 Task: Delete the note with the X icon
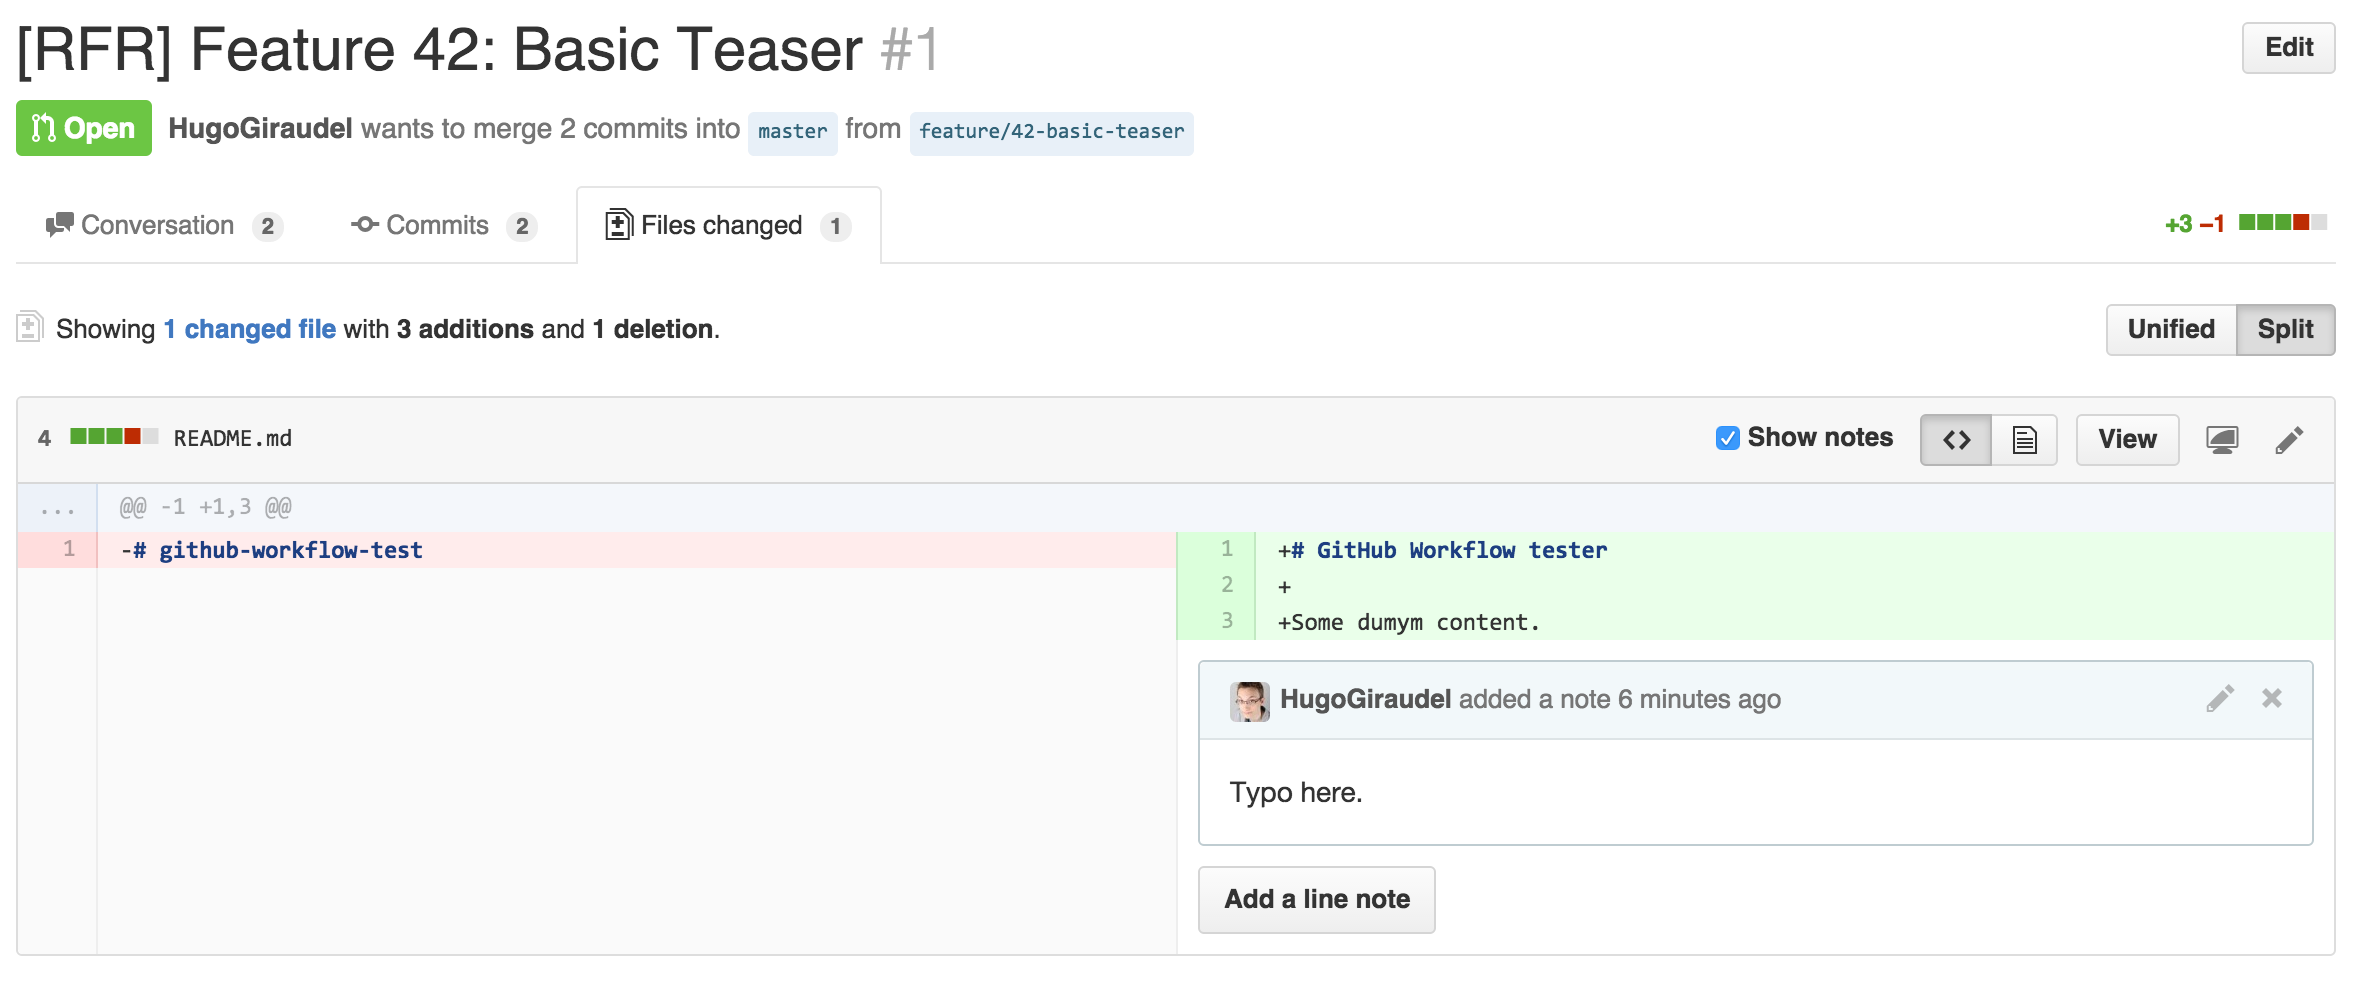(2272, 699)
